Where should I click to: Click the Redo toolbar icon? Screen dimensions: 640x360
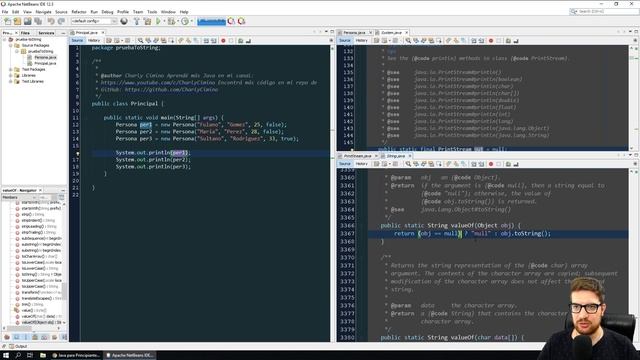[61, 21]
